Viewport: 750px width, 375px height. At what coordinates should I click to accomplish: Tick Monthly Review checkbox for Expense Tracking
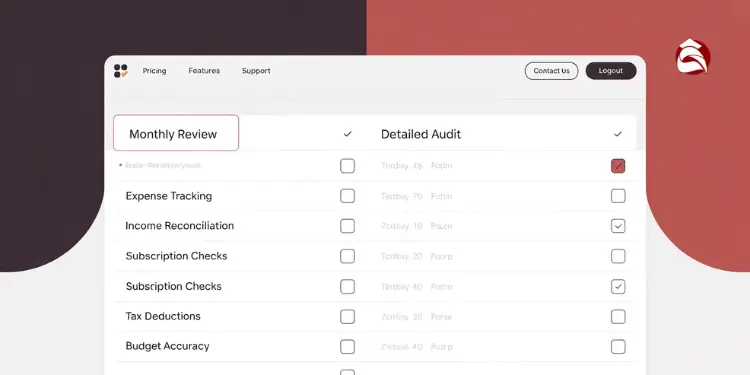(x=347, y=196)
